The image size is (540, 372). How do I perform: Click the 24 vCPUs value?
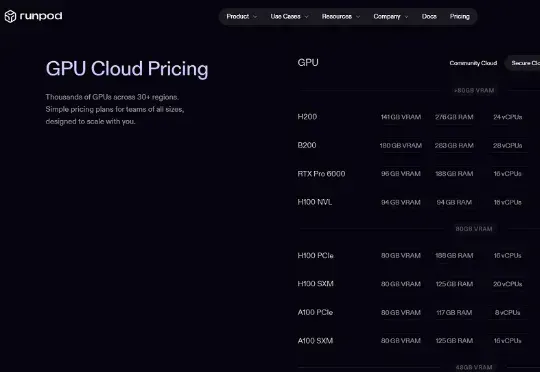508,117
